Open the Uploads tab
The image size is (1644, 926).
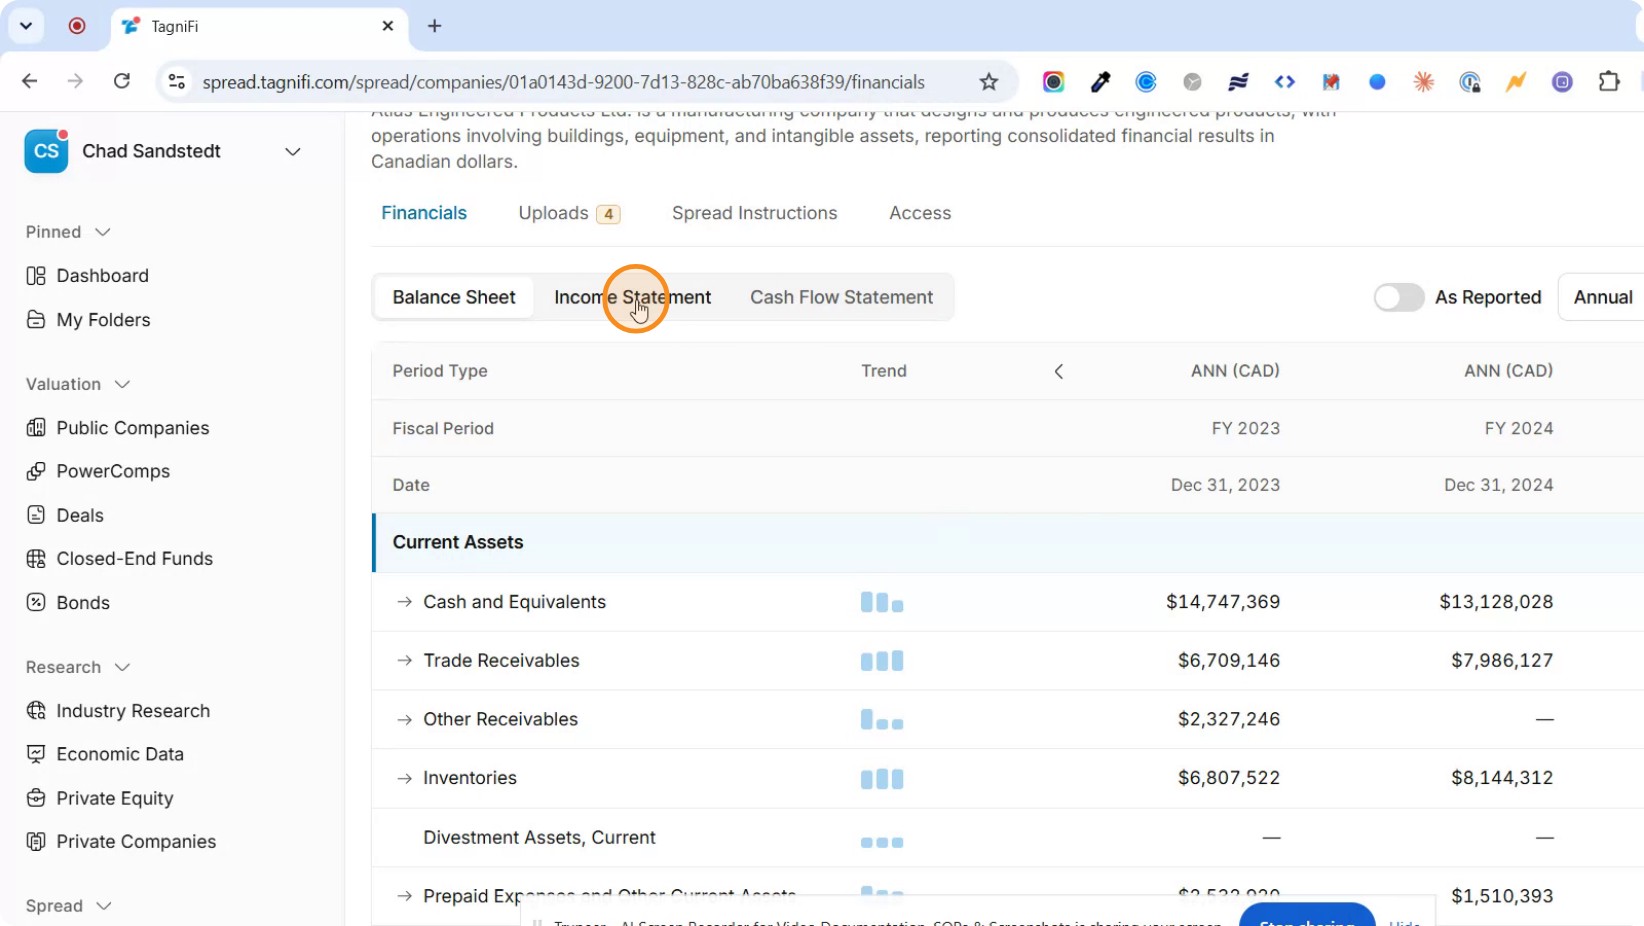click(x=569, y=213)
